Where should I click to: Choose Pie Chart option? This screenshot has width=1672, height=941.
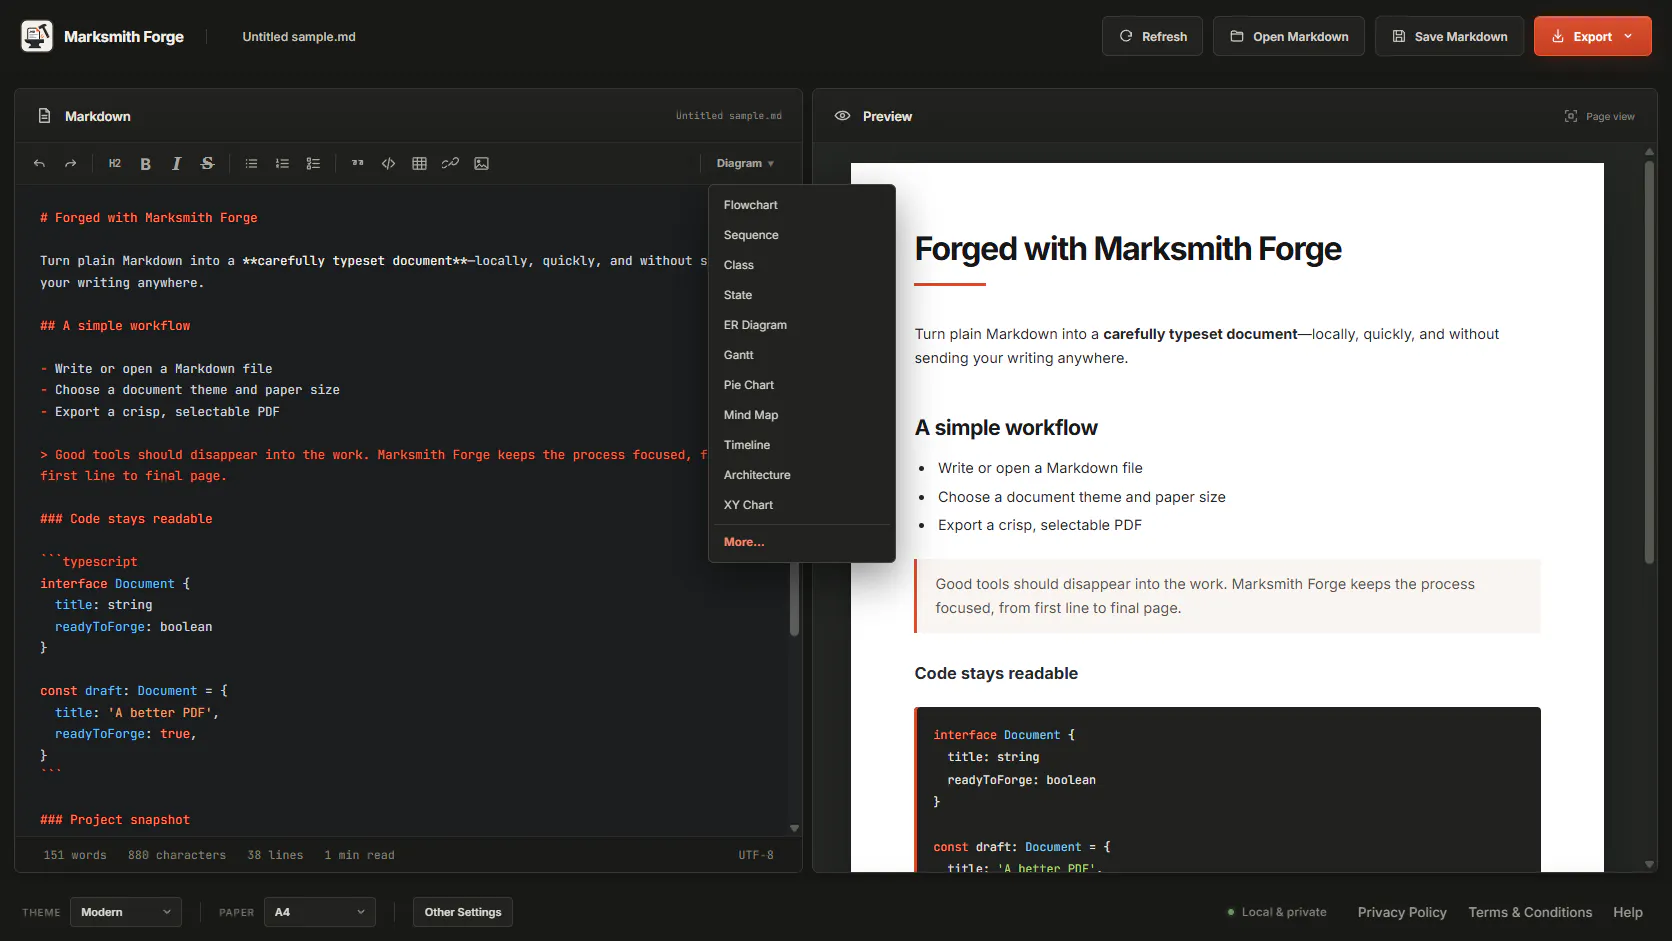point(802,385)
